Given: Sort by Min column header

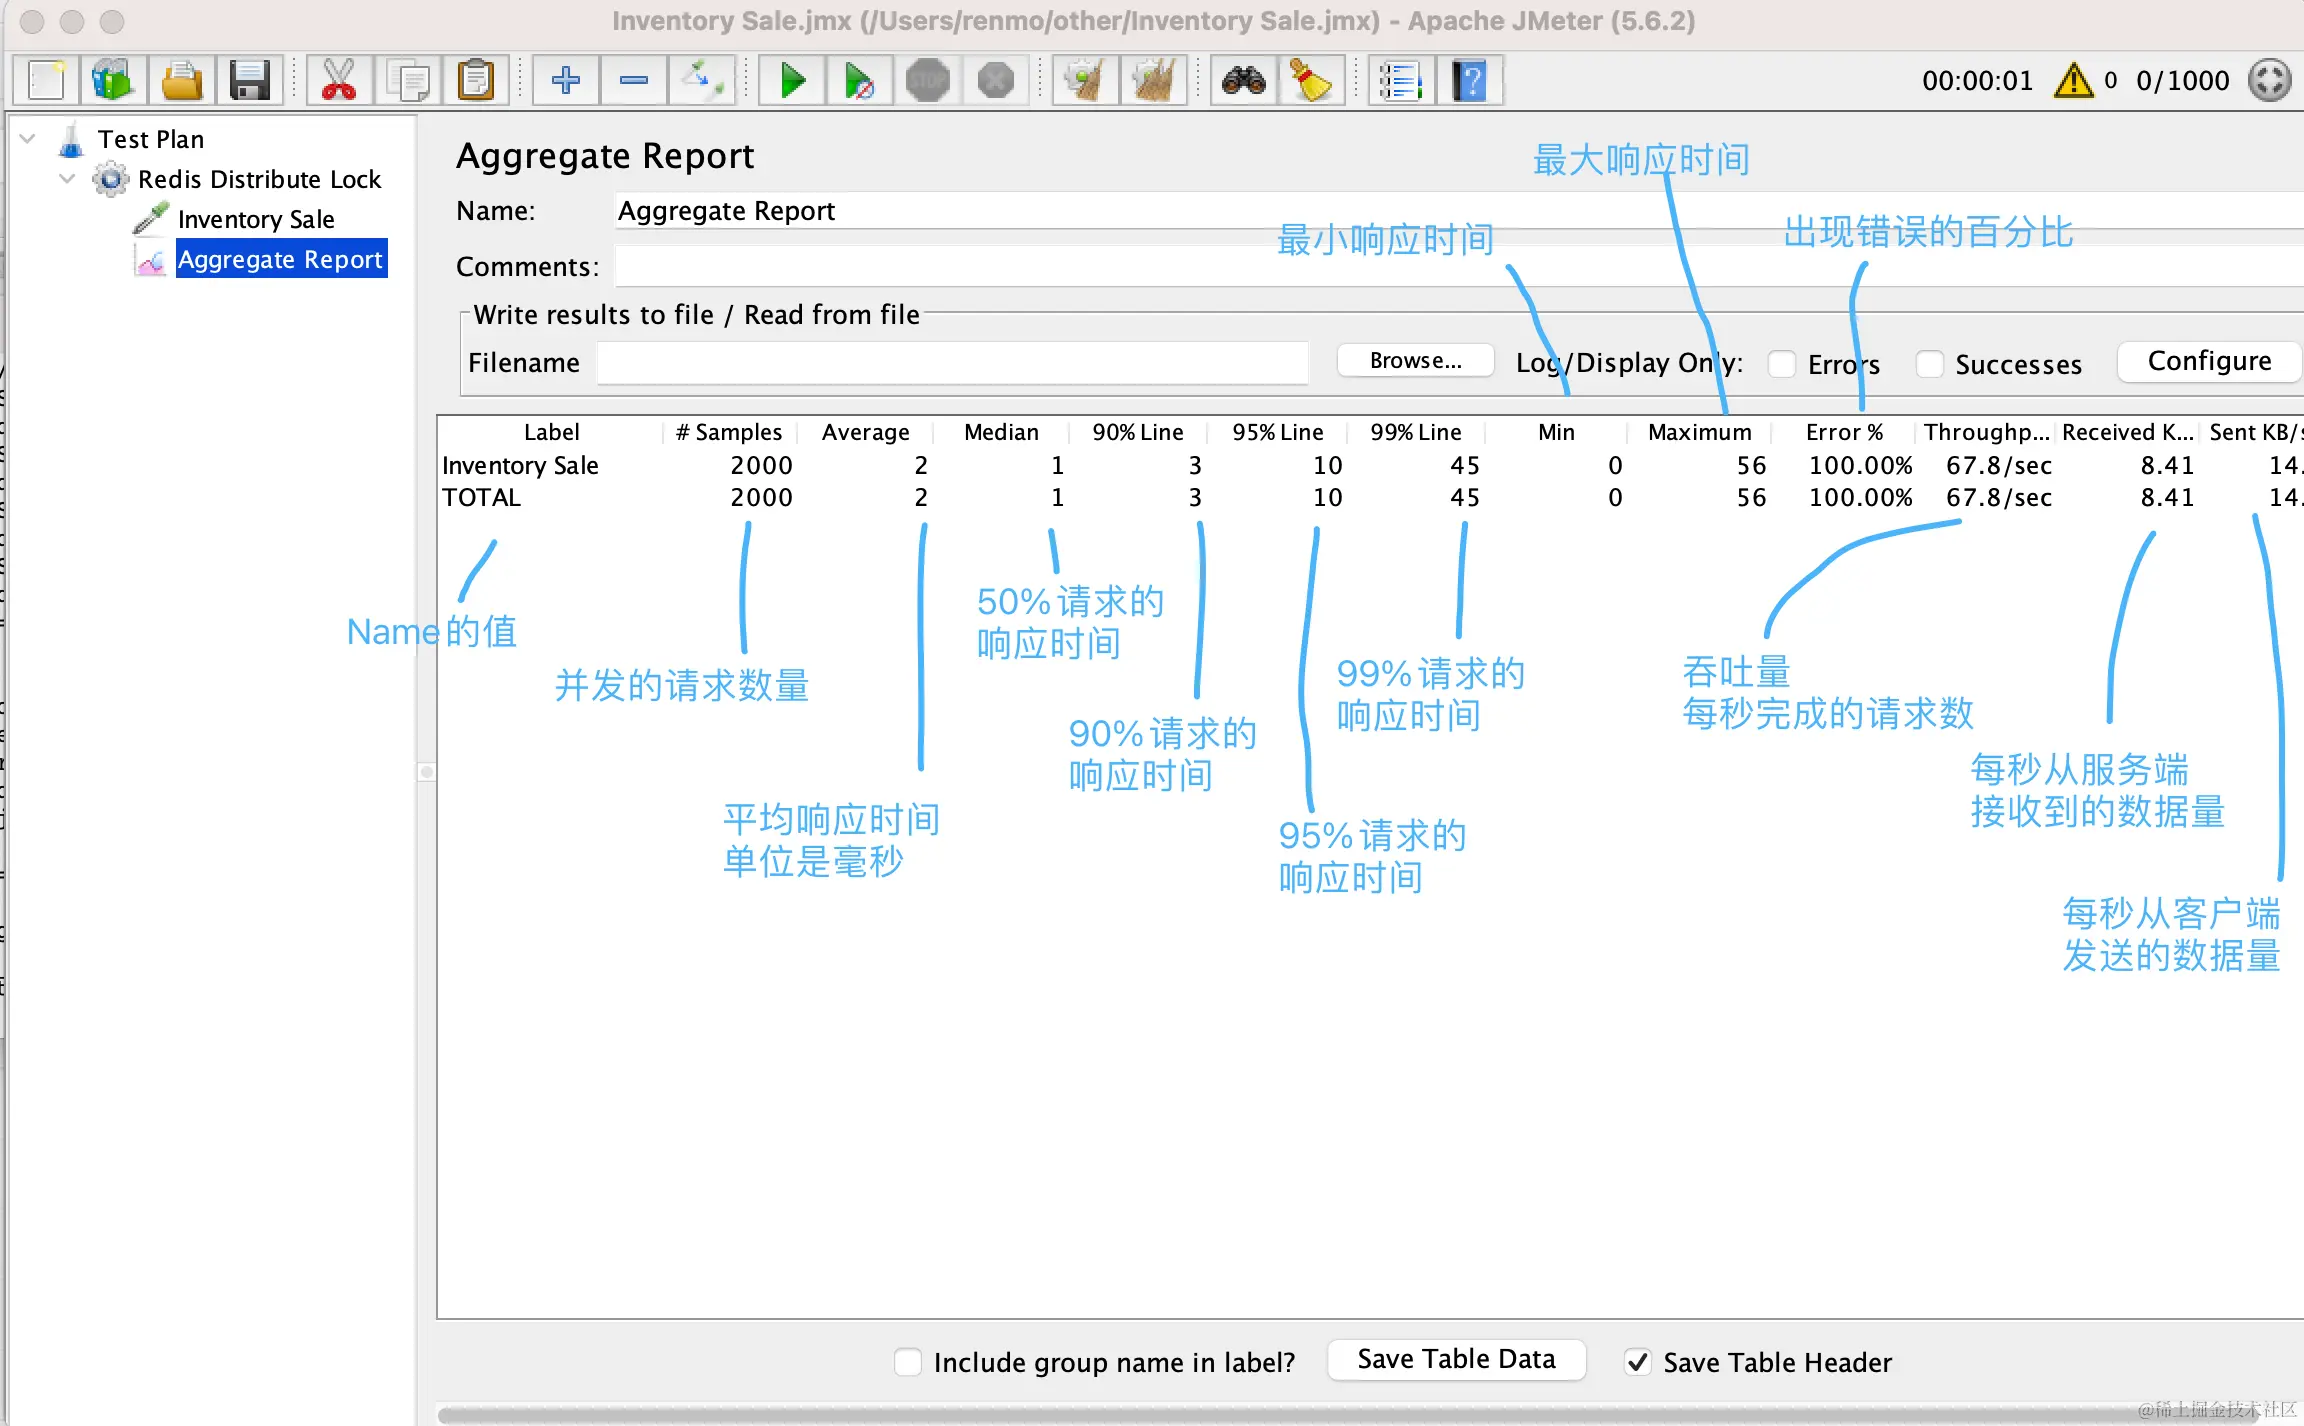Looking at the screenshot, I should point(1556,432).
